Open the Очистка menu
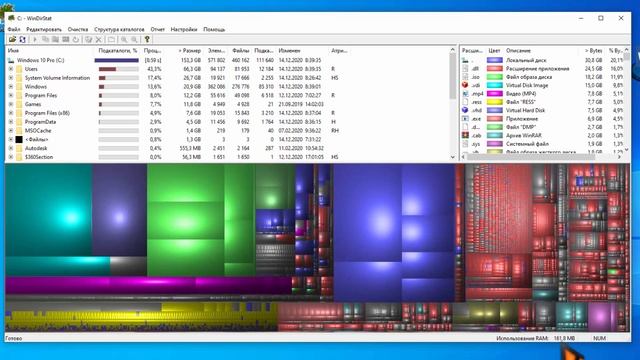Image resolution: width=640 pixels, height=360 pixels. pos(78,29)
